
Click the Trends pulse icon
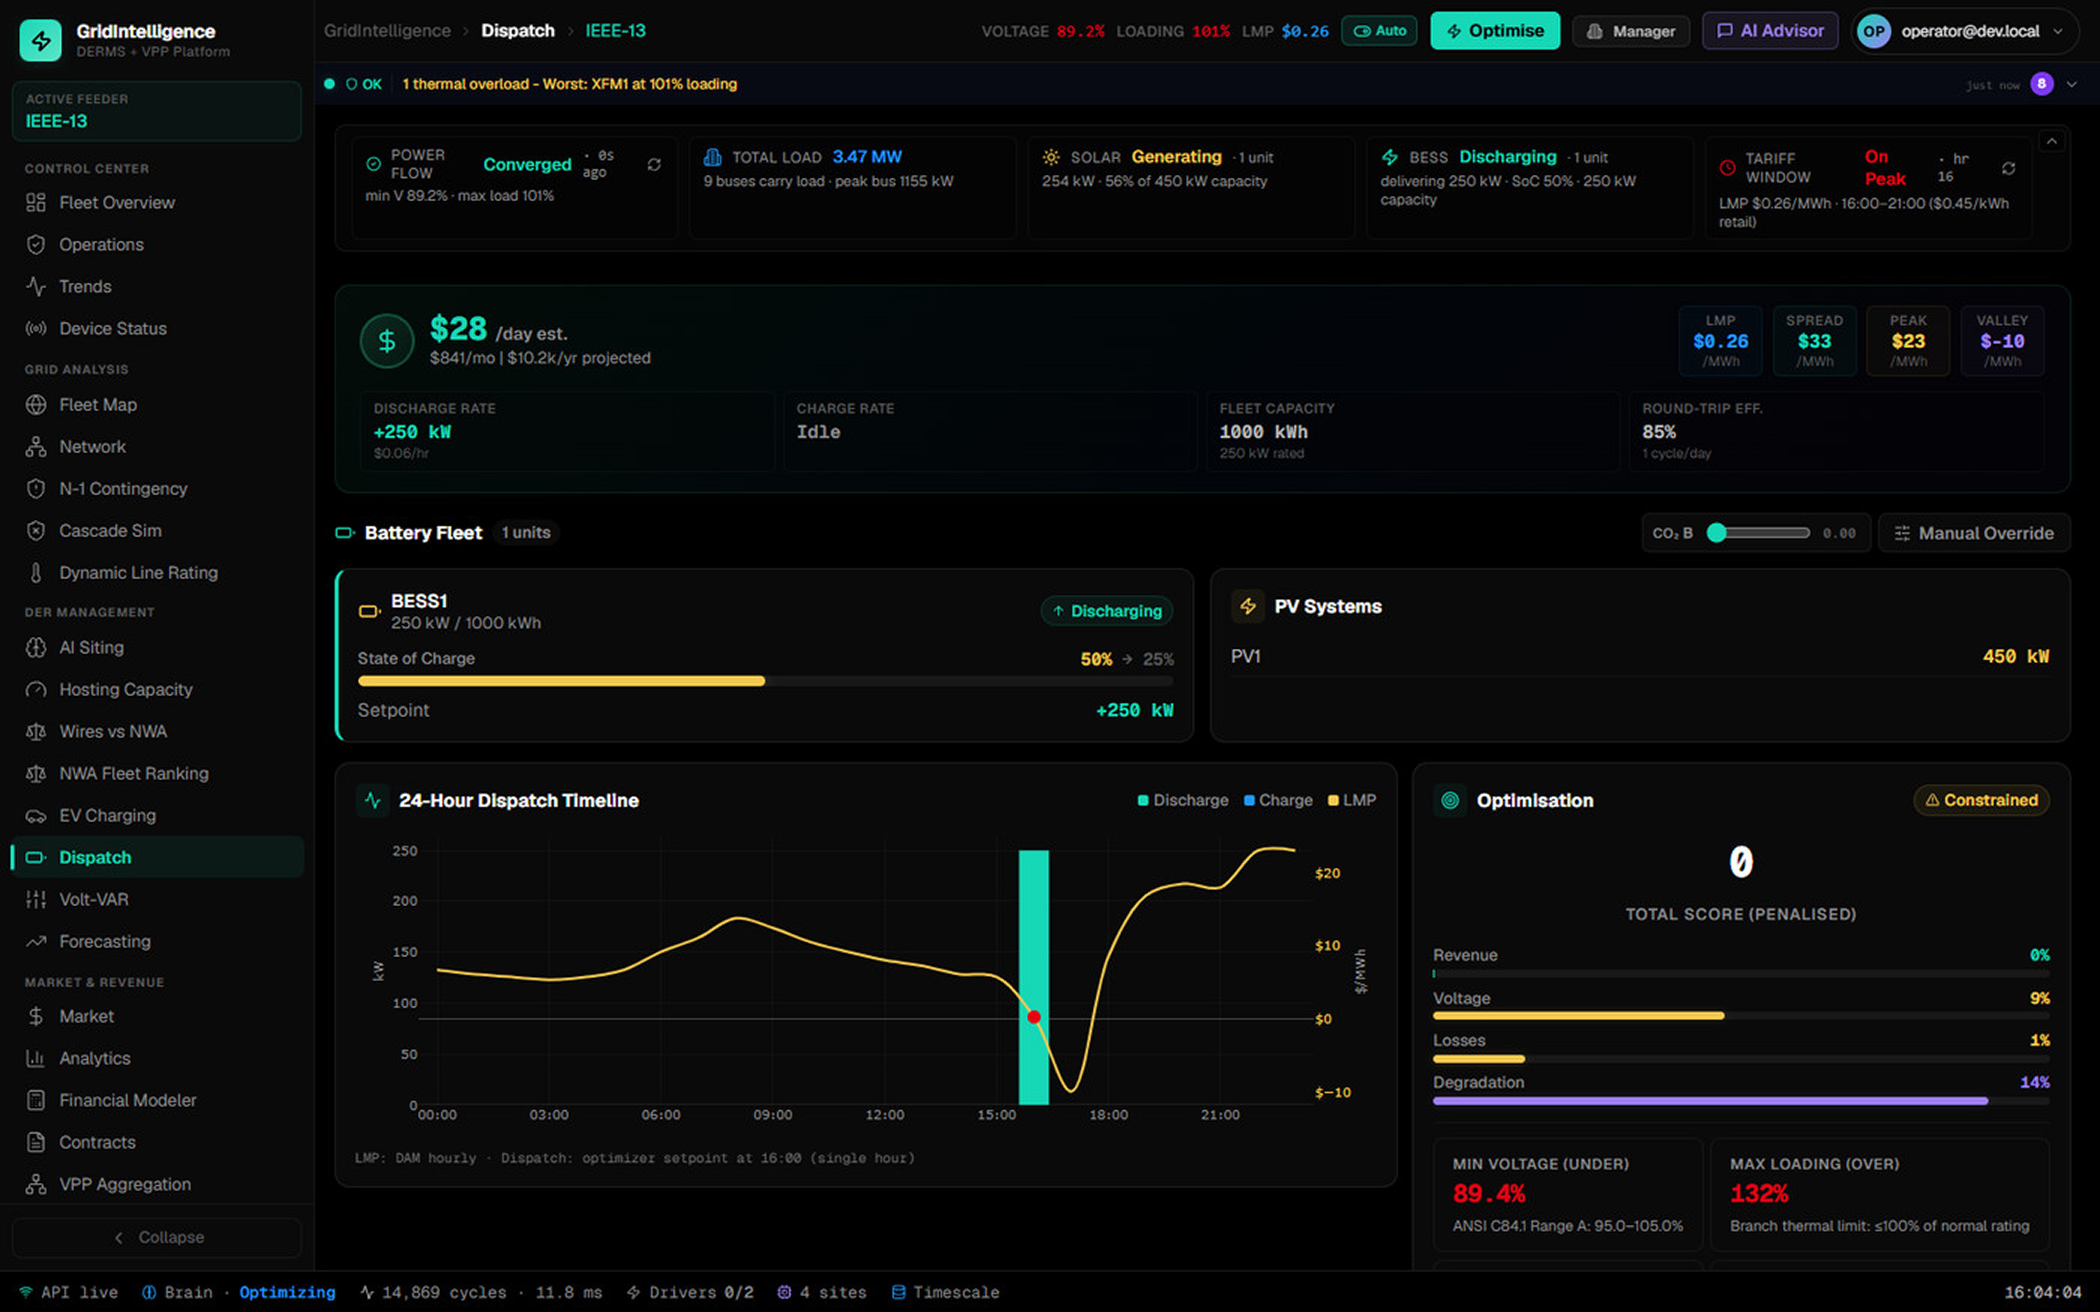click(36, 287)
